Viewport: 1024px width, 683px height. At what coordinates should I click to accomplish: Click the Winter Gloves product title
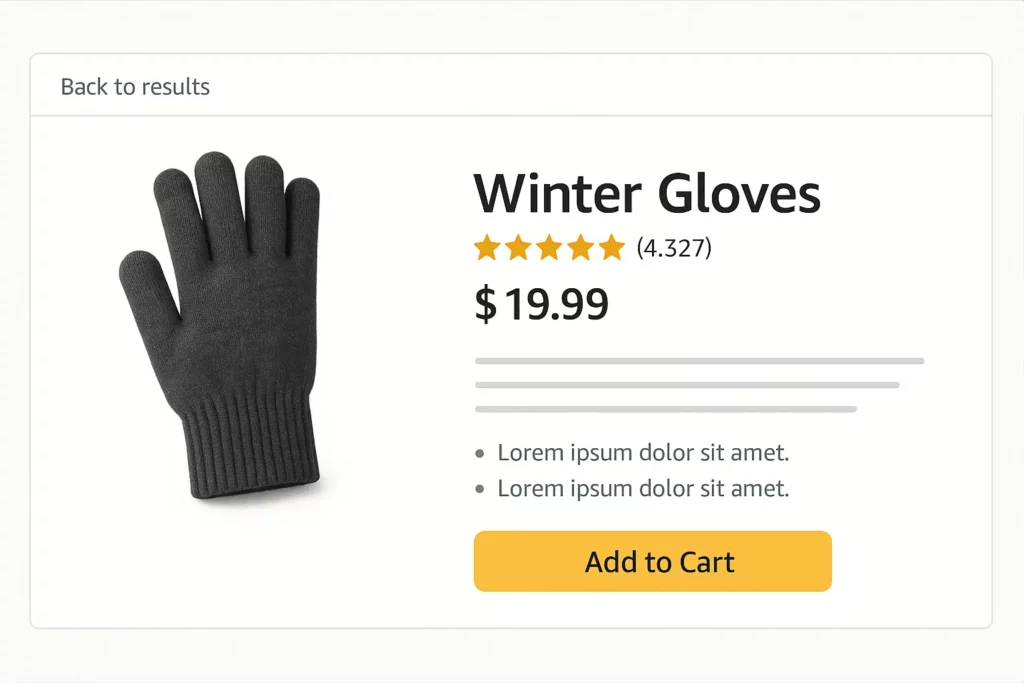tap(646, 193)
